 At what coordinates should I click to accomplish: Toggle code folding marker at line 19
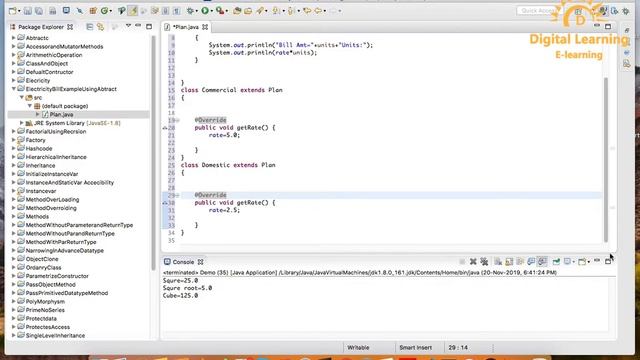[178, 120]
